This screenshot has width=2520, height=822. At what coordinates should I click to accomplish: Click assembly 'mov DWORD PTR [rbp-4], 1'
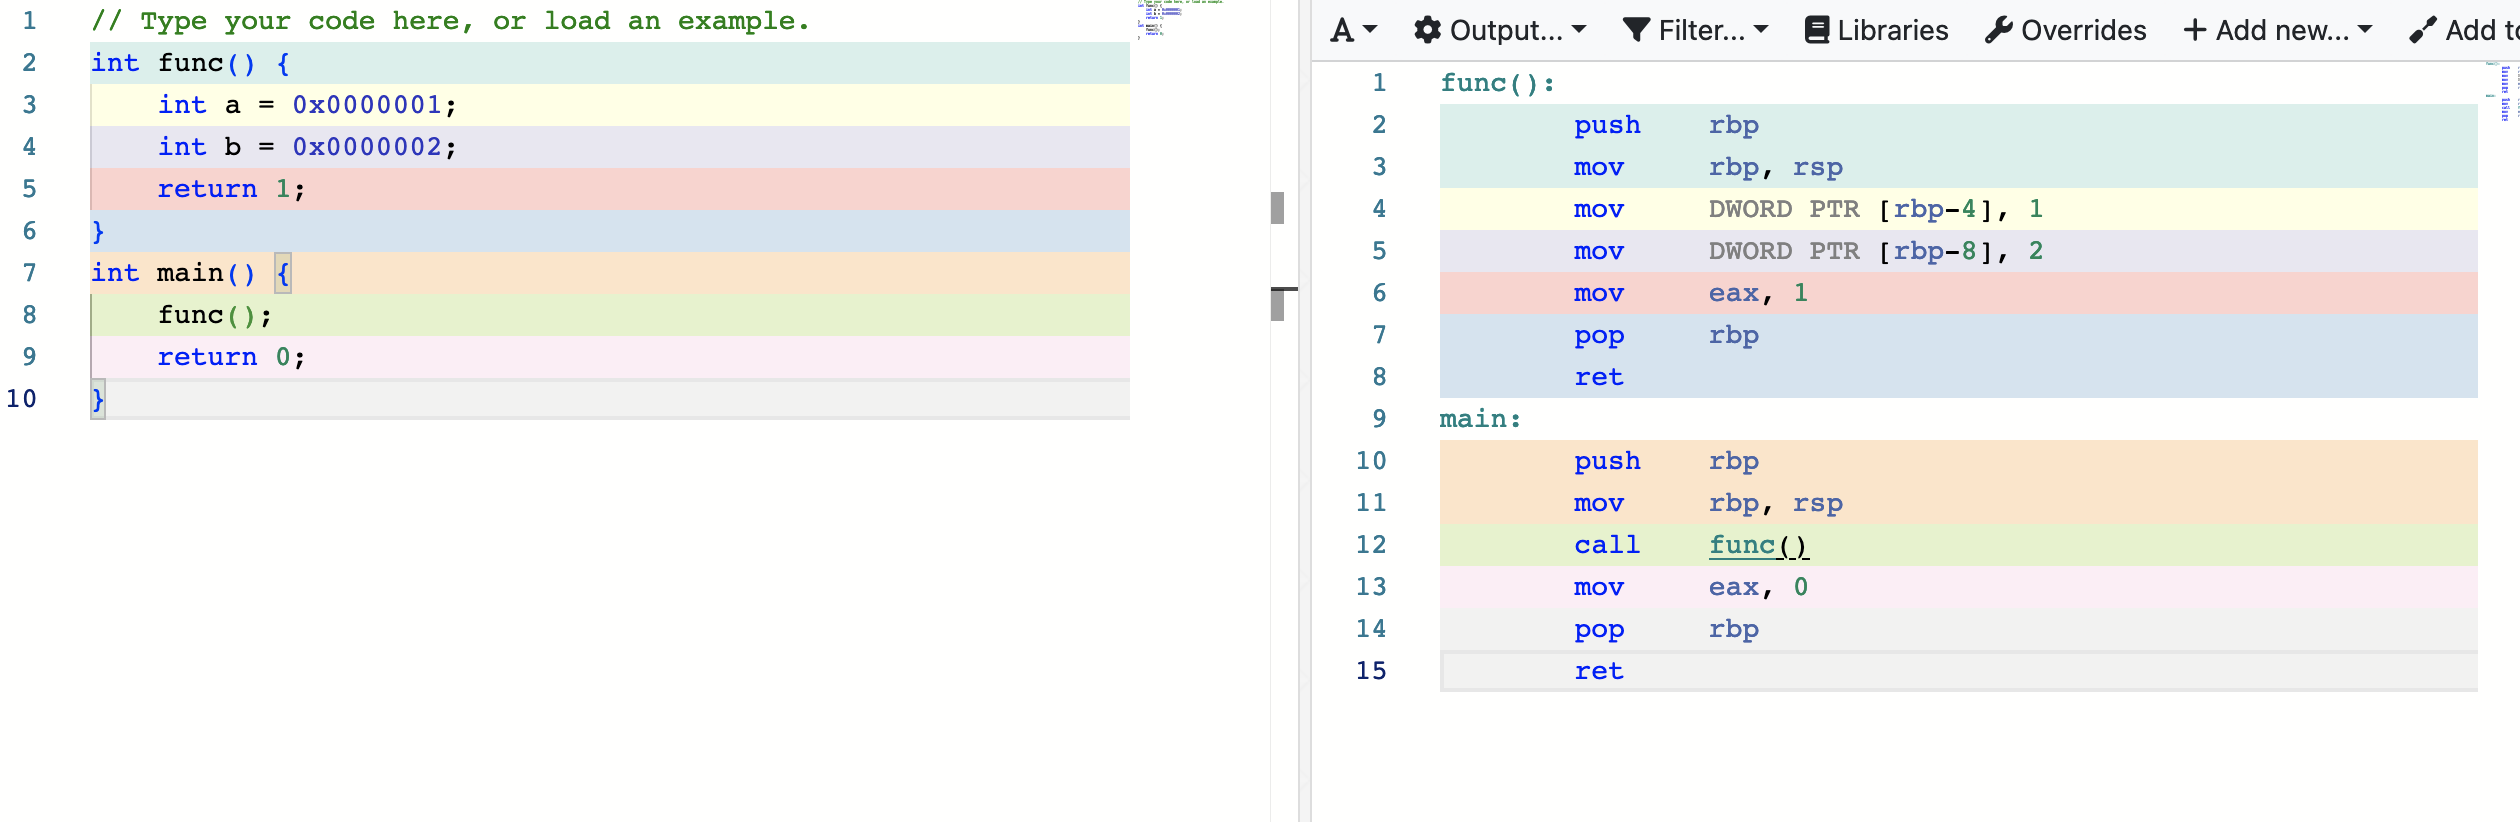click(1958, 209)
